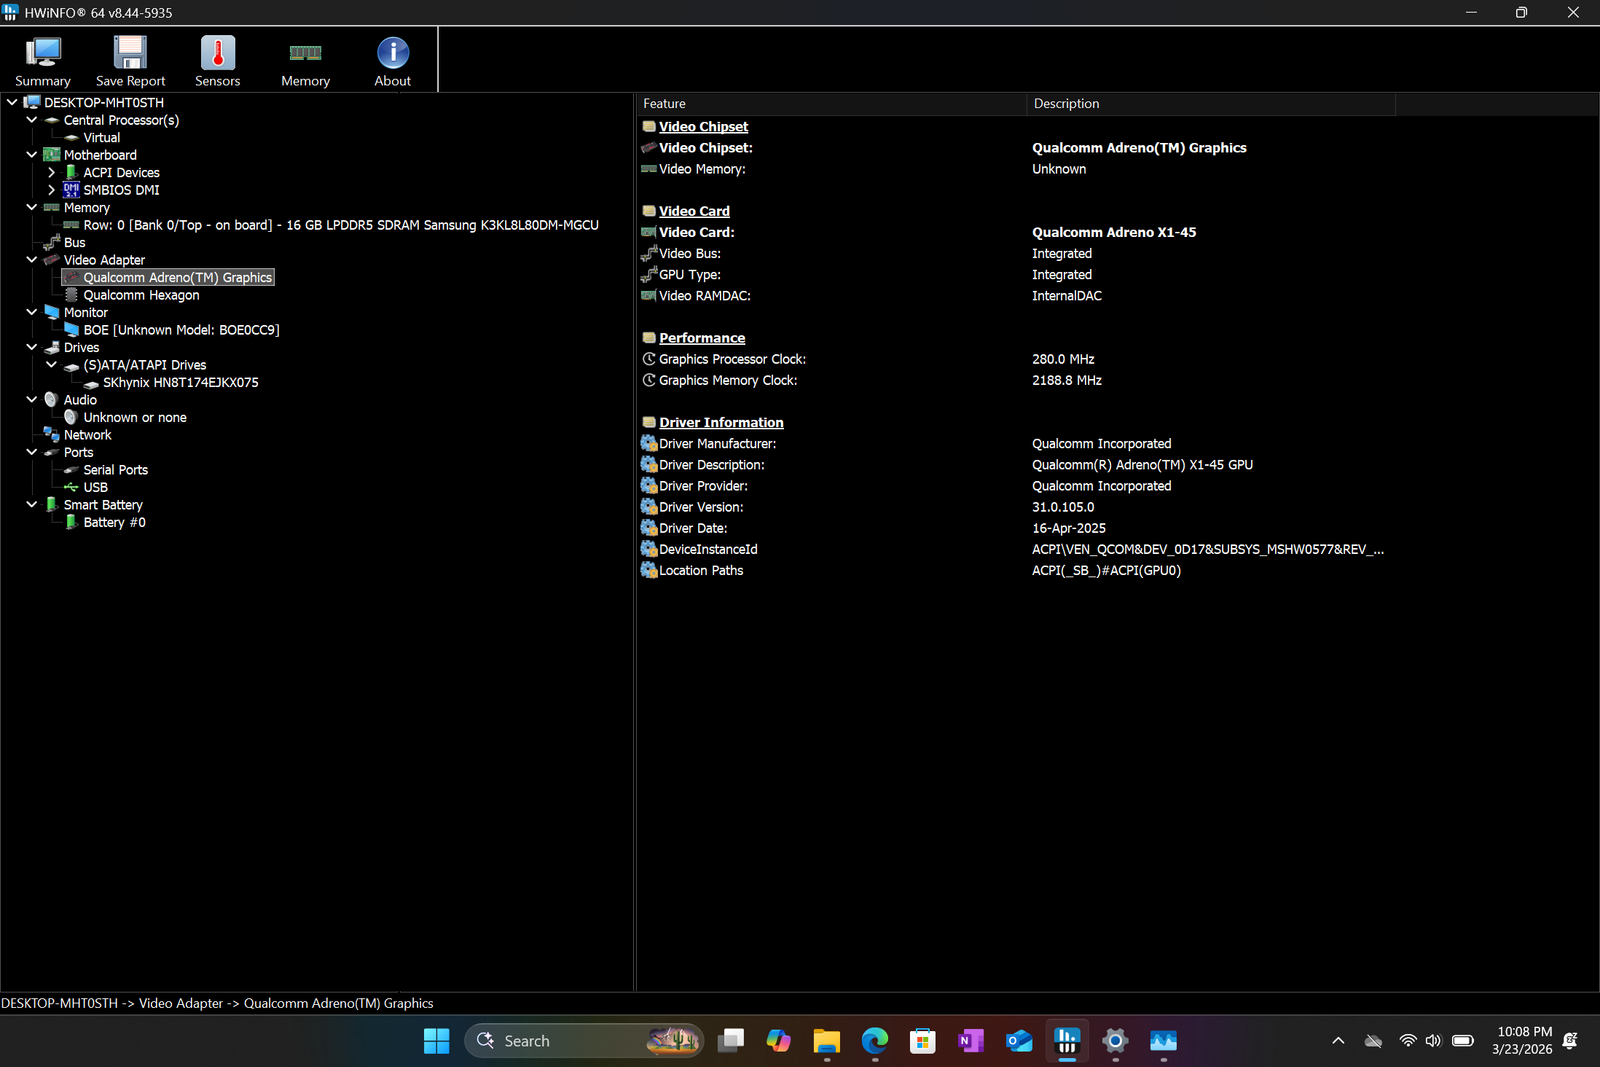Expand the ACPI Devices tree node
Image resolution: width=1600 pixels, height=1067 pixels.
click(x=52, y=173)
